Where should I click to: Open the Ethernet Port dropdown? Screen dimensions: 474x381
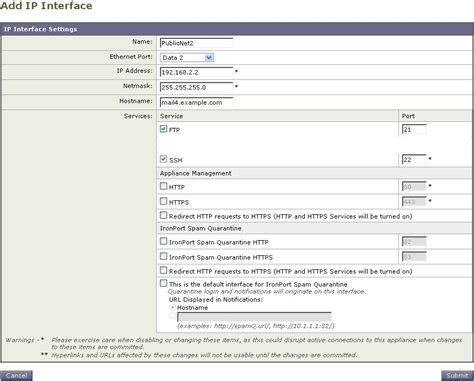[187, 58]
